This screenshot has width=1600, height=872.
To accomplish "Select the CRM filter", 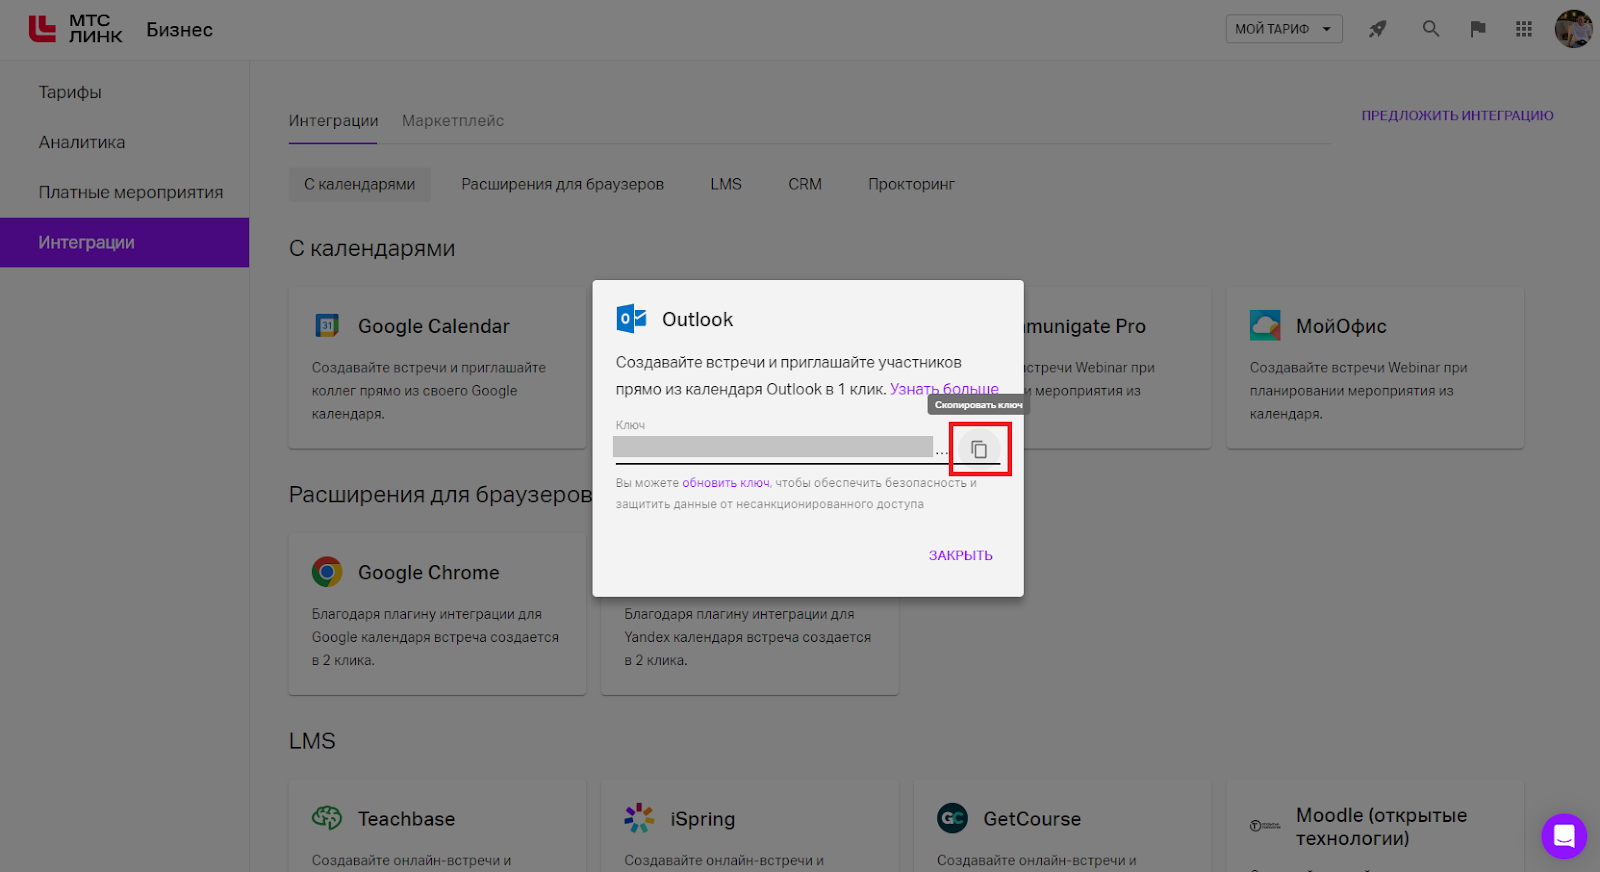I will [805, 184].
